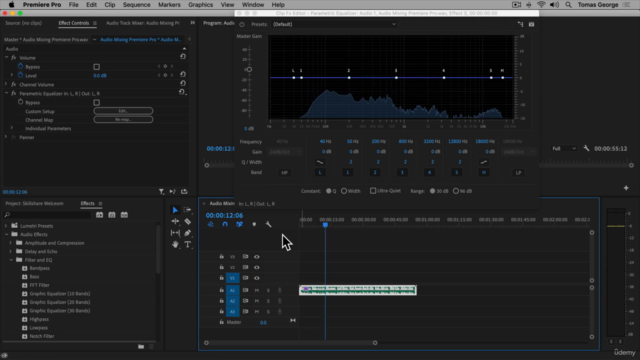Screen dimensions: 640x360
Task: Create new custom bin in Effects panel
Action: (x=141, y=347)
